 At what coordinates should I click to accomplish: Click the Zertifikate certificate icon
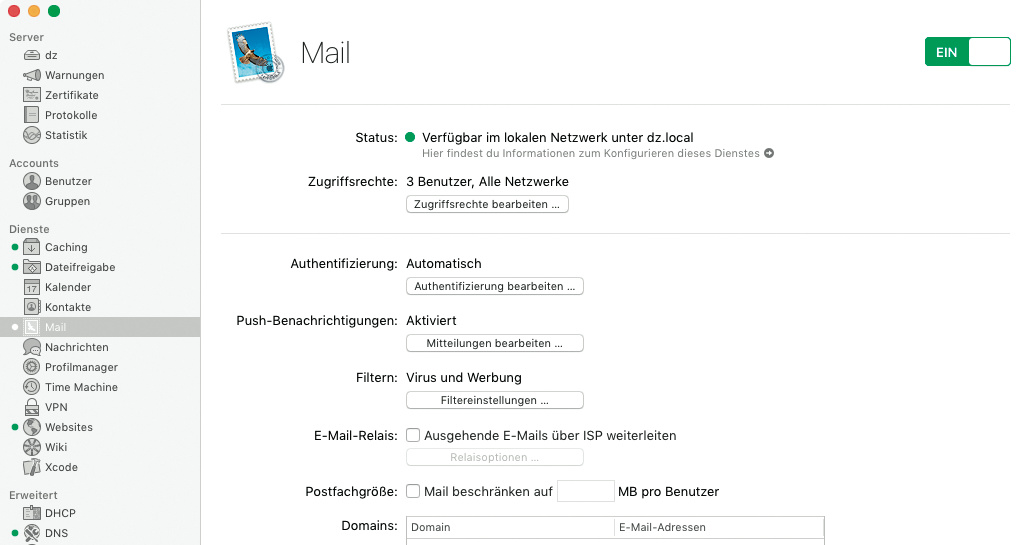pos(32,95)
